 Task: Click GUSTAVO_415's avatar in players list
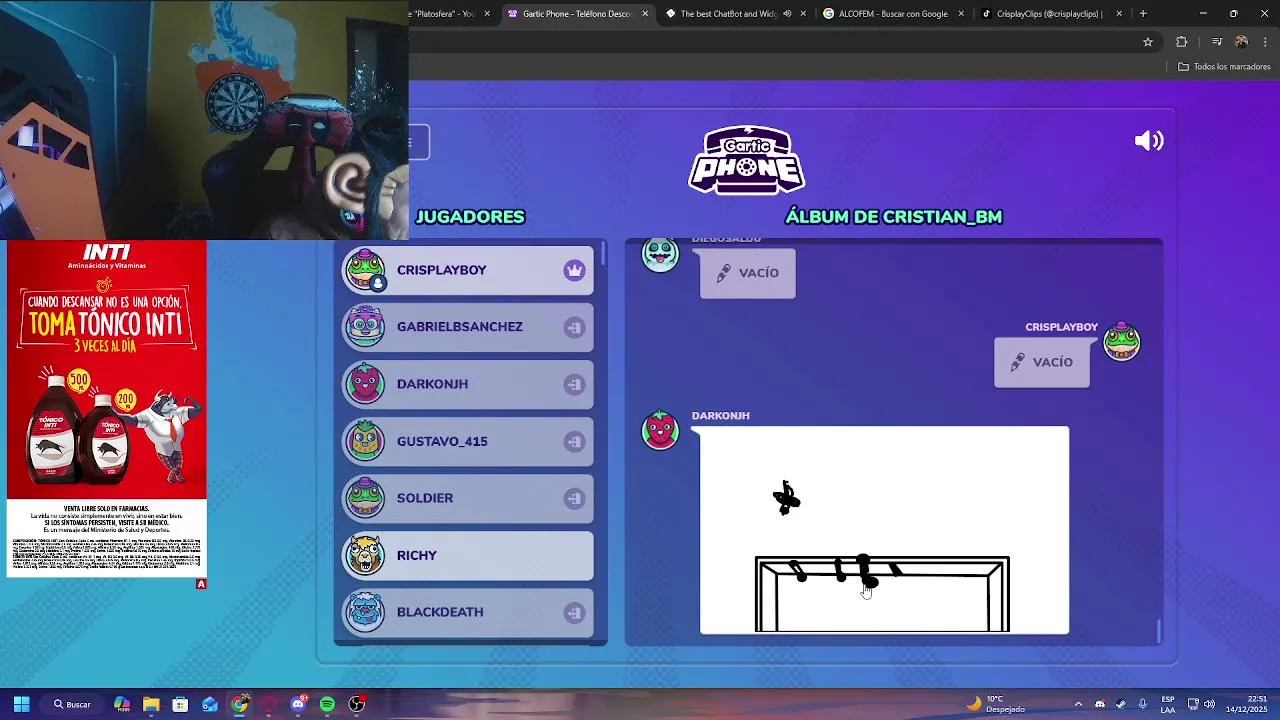click(365, 441)
